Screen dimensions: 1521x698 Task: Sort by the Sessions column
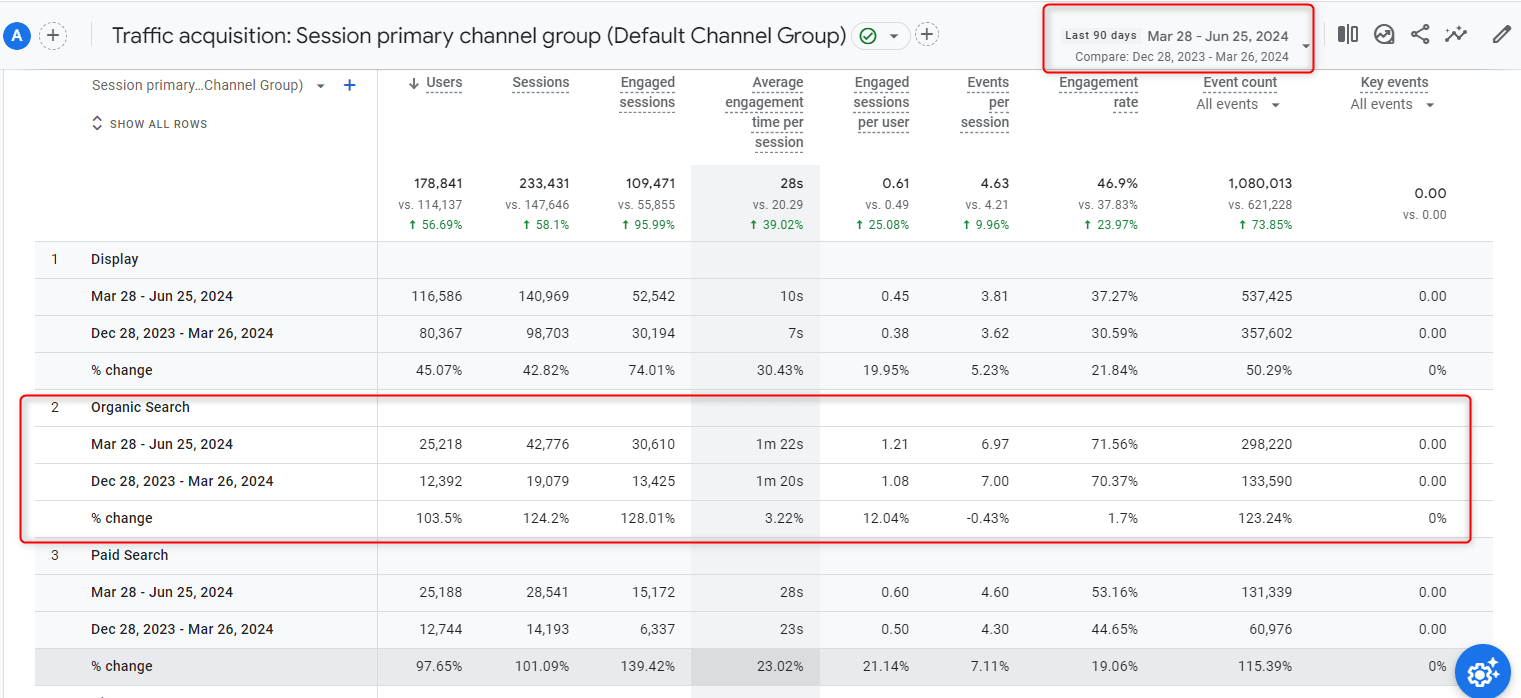pyautogui.click(x=541, y=83)
